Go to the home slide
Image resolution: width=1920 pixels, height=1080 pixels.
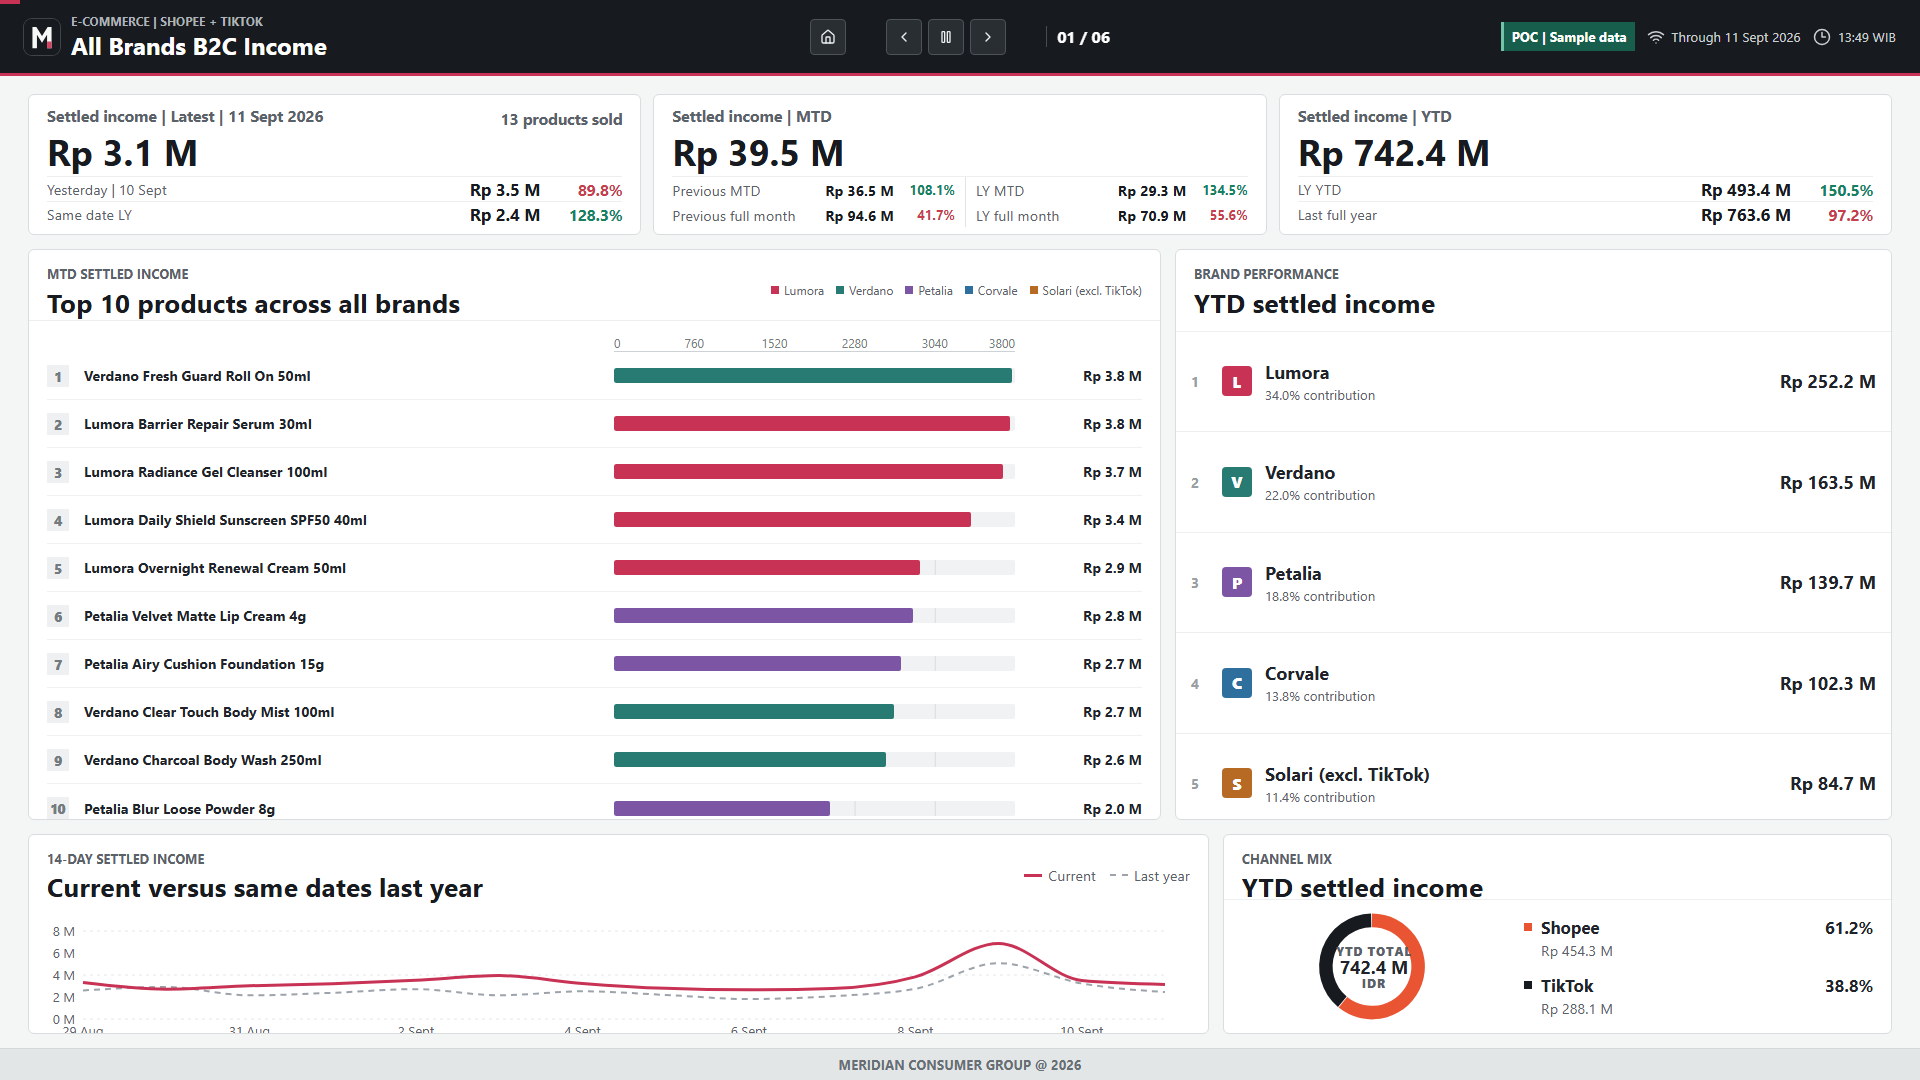coord(828,37)
